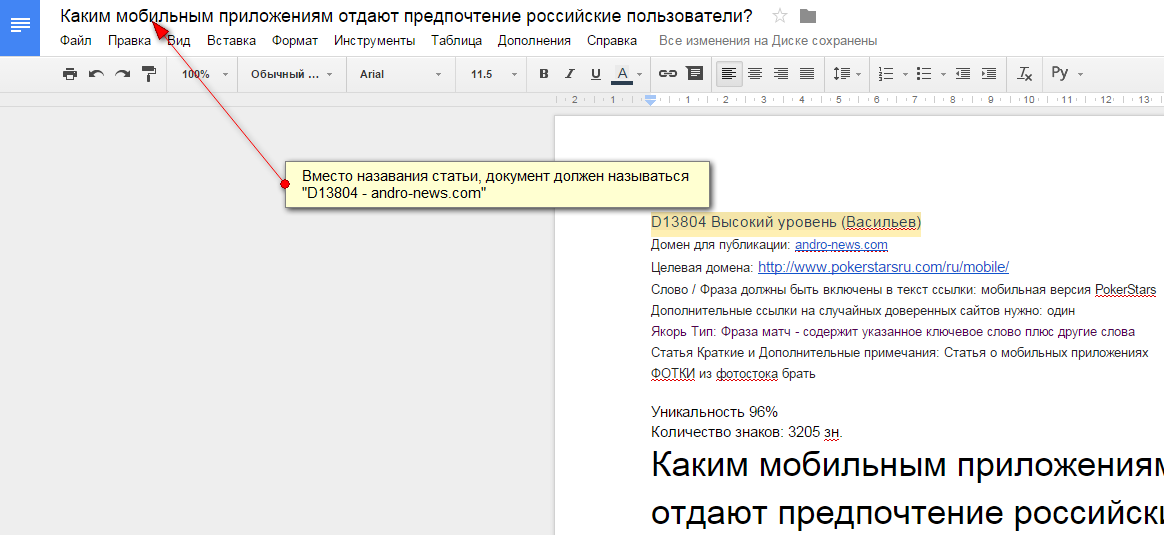Open the Инструменты menu
1164x535 pixels.
(374, 41)
